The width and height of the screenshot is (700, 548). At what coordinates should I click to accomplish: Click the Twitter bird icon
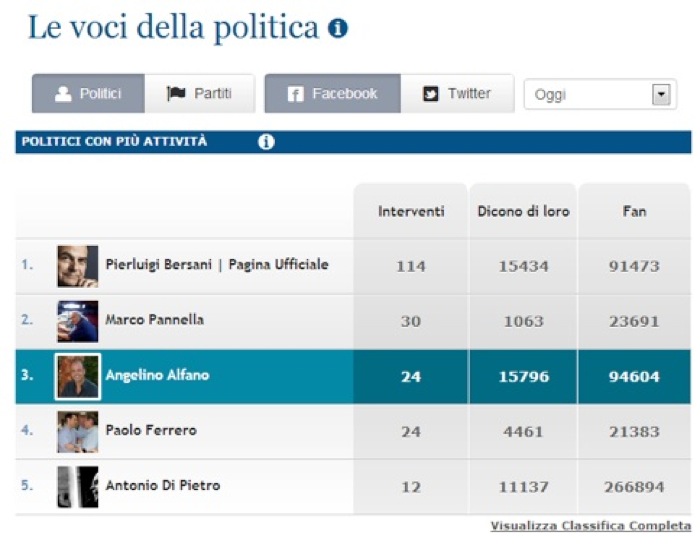coord(431,94)
